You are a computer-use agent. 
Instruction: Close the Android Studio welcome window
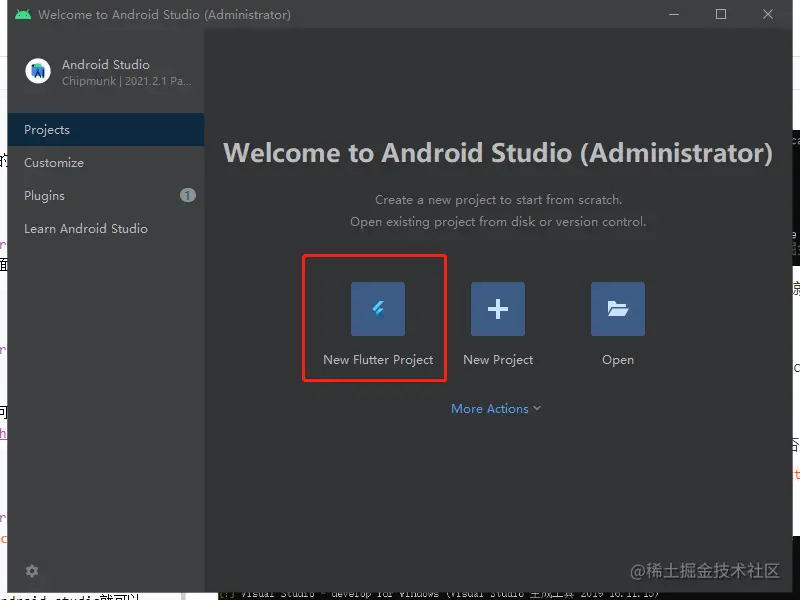pos(768,14)
